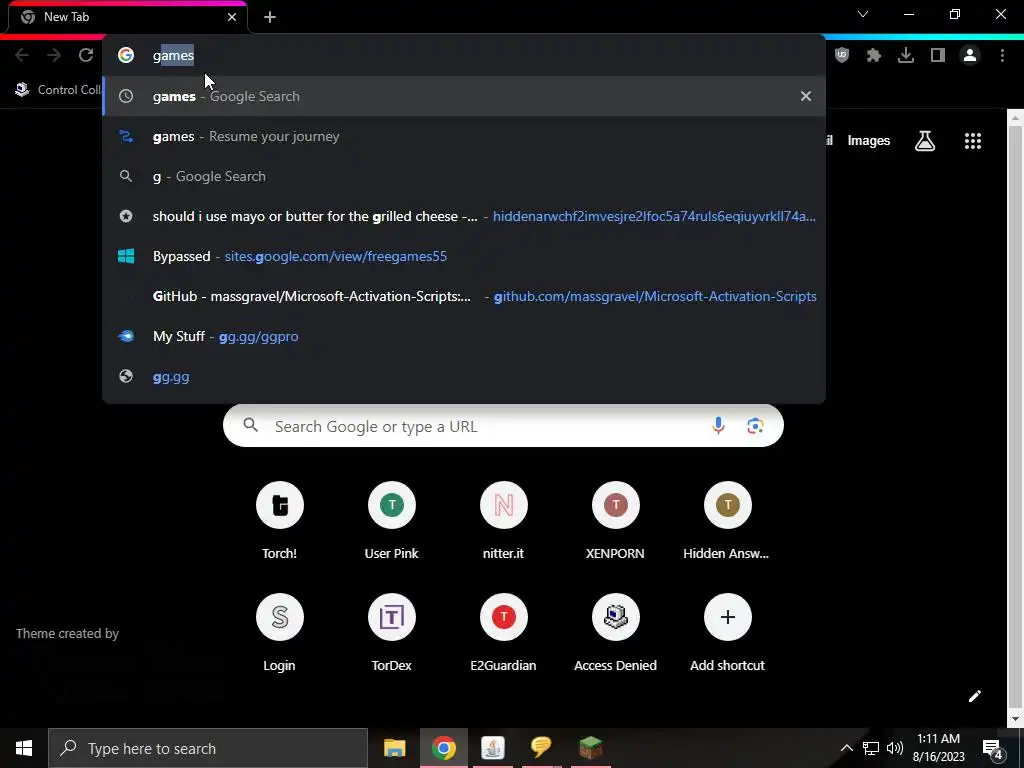Open the uBlock Origin extension icon

click(842, 56)
